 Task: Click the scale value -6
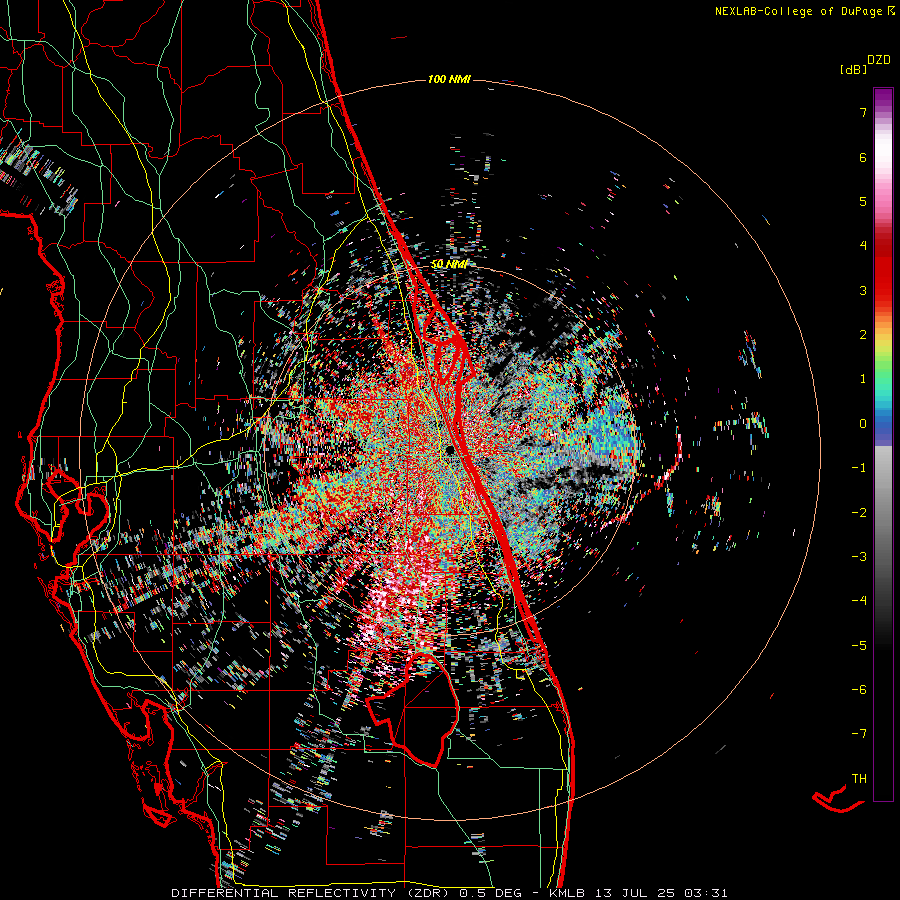pos(859,690)
